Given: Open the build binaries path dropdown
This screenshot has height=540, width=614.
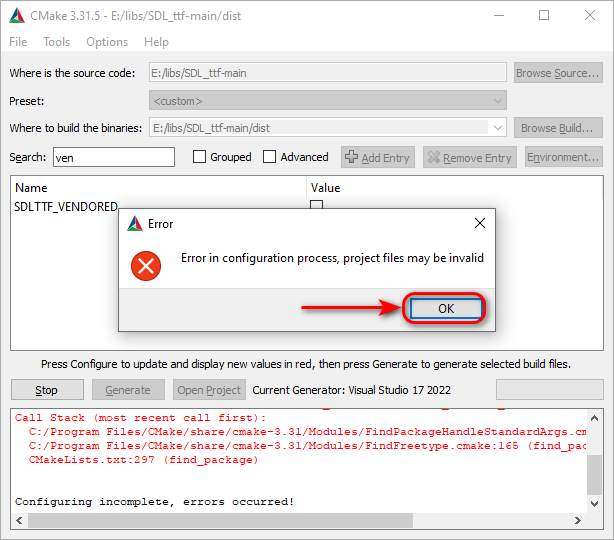Looking at the screenshot, I should (497, 127).
